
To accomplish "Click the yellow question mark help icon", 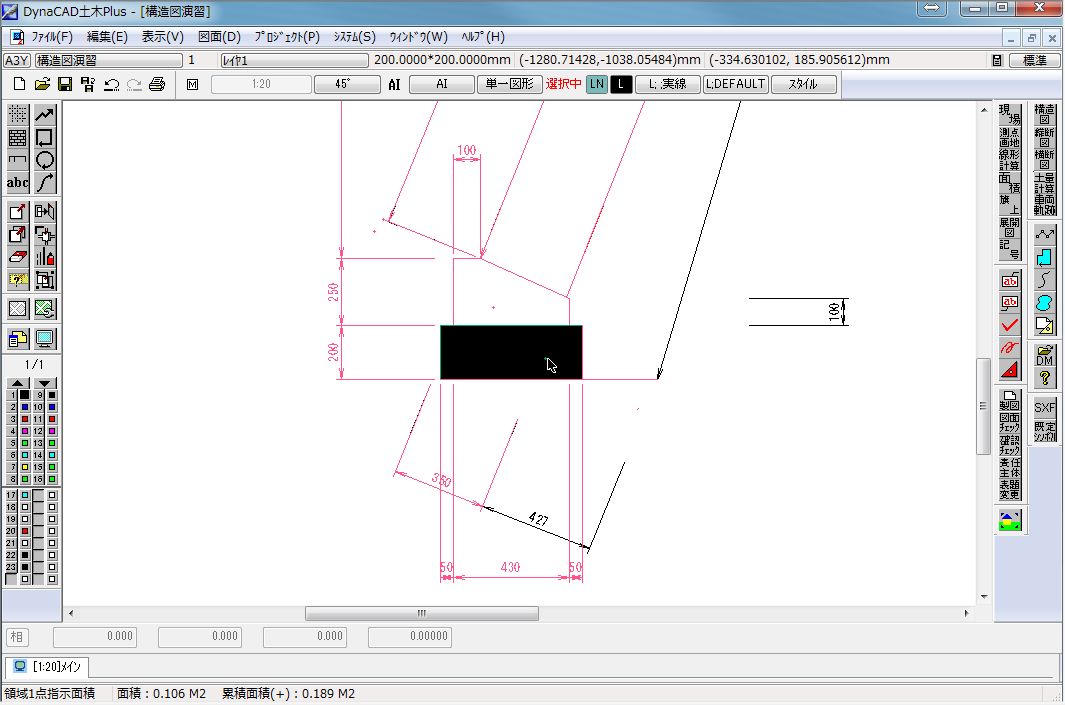I will (1045, 378).
